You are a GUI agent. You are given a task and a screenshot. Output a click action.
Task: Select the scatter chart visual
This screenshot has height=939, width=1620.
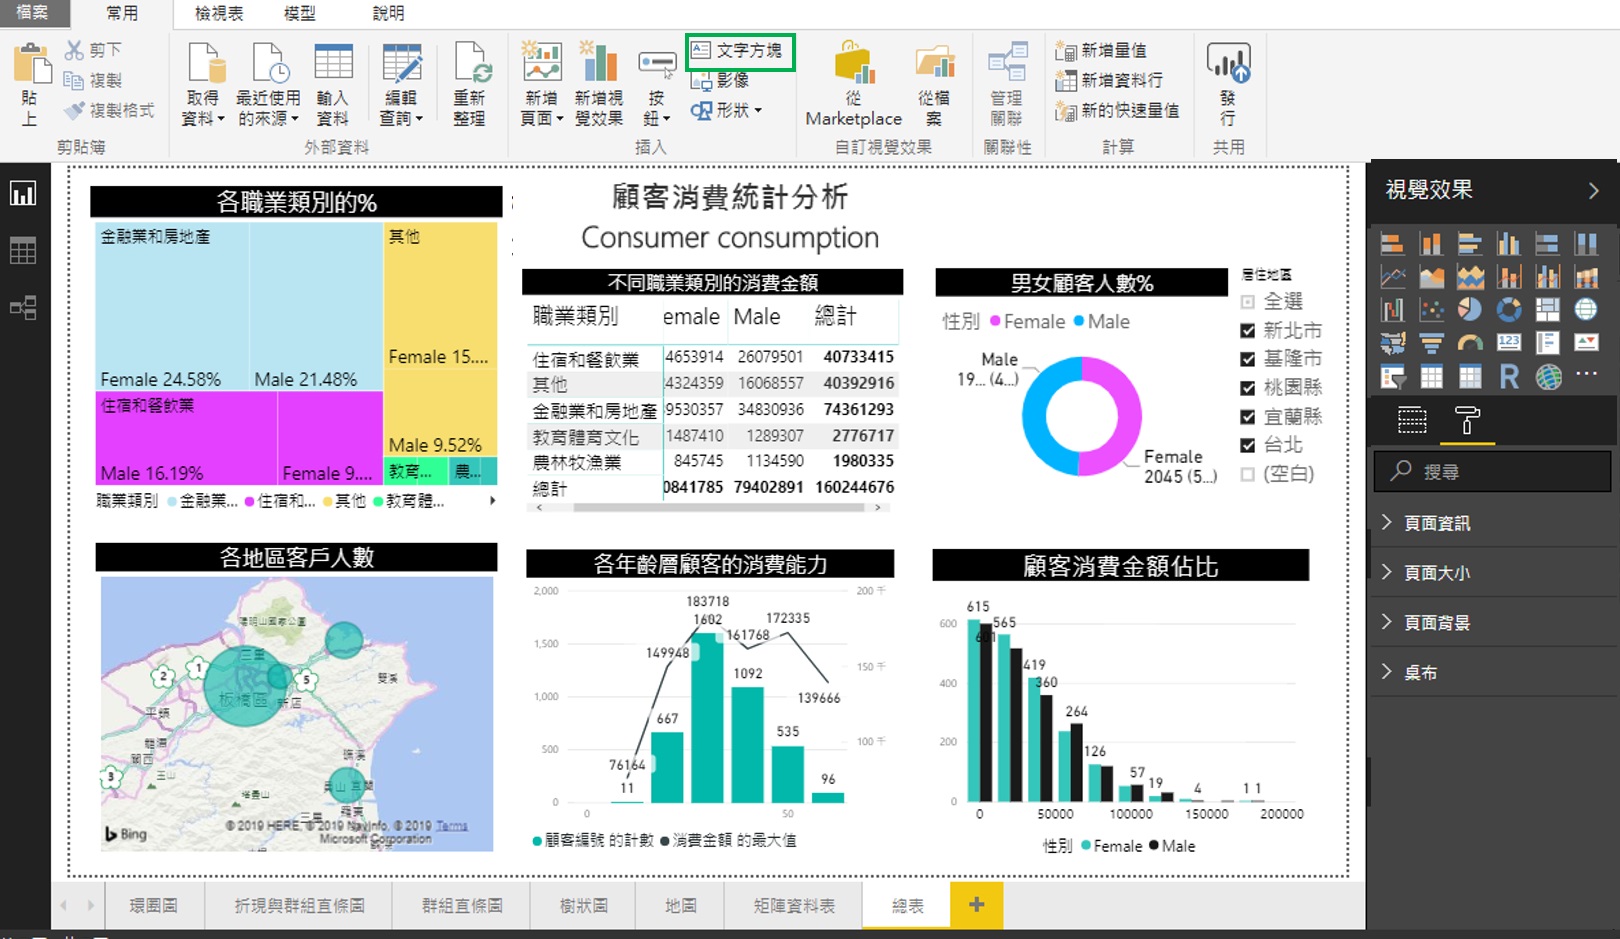(1432, 310)
